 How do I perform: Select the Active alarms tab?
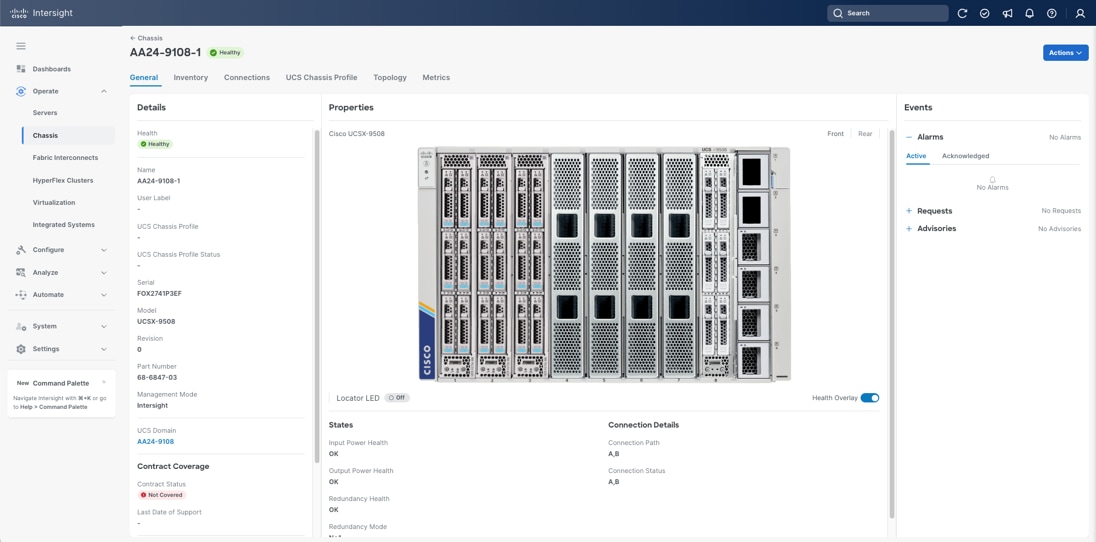point(916,156)
